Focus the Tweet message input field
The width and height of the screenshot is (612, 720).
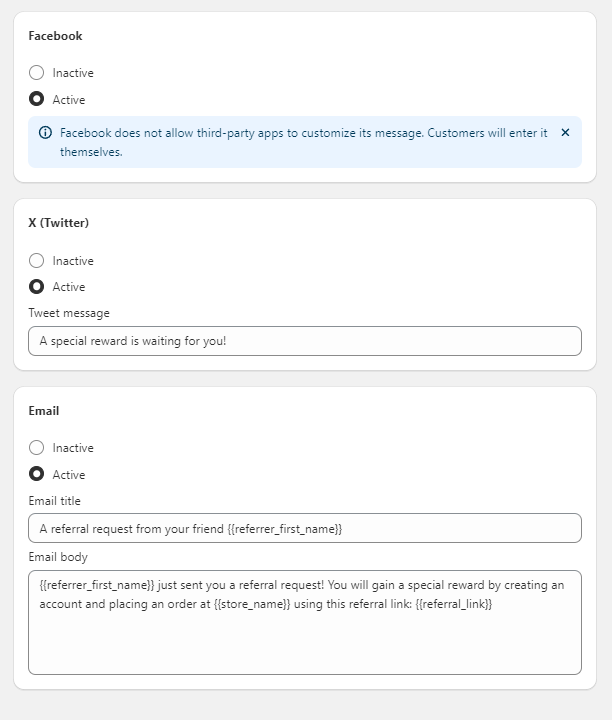(x=304, y=341)
